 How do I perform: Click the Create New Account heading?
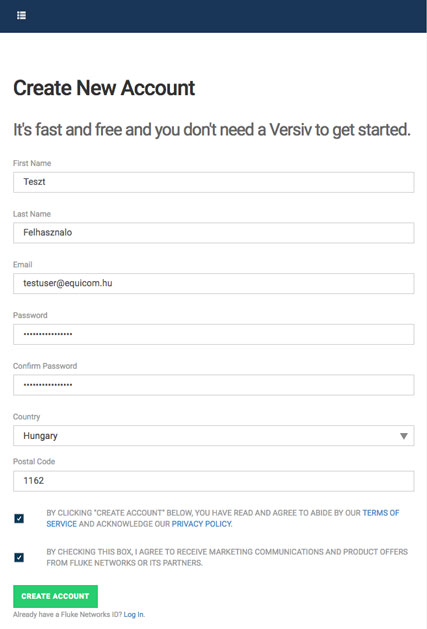104,88
